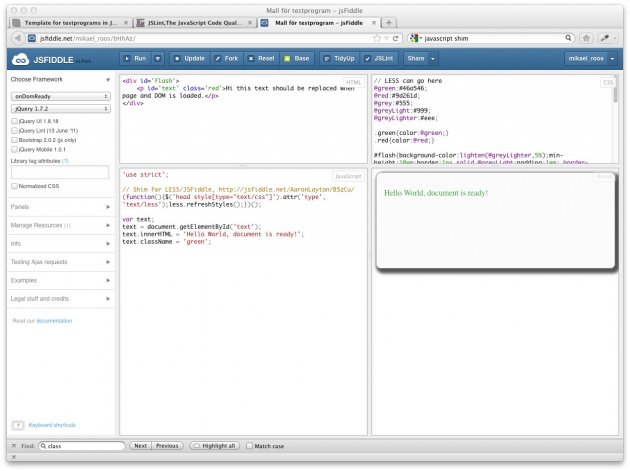Open the onDomReady load type dropdown

pos(61,96)
